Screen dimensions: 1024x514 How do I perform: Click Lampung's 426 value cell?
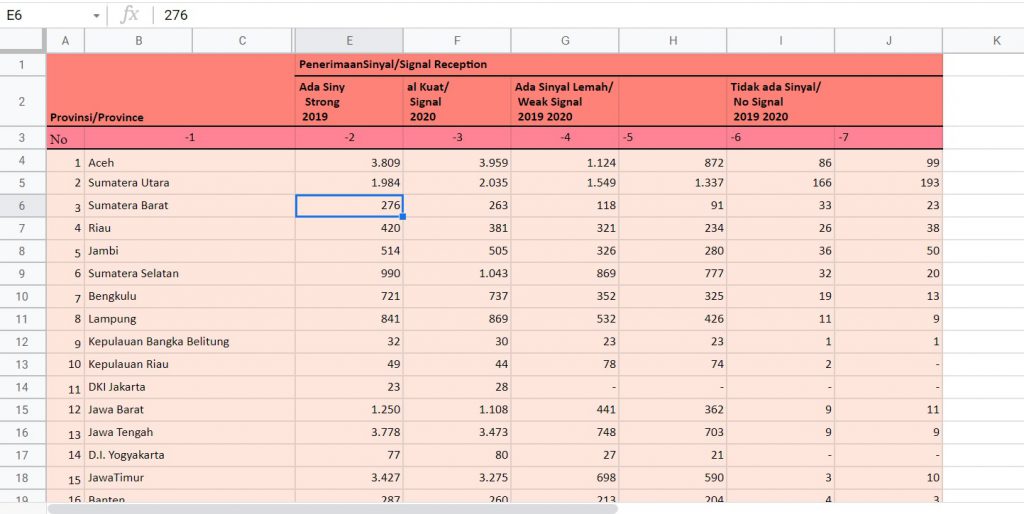pos(673,319)
